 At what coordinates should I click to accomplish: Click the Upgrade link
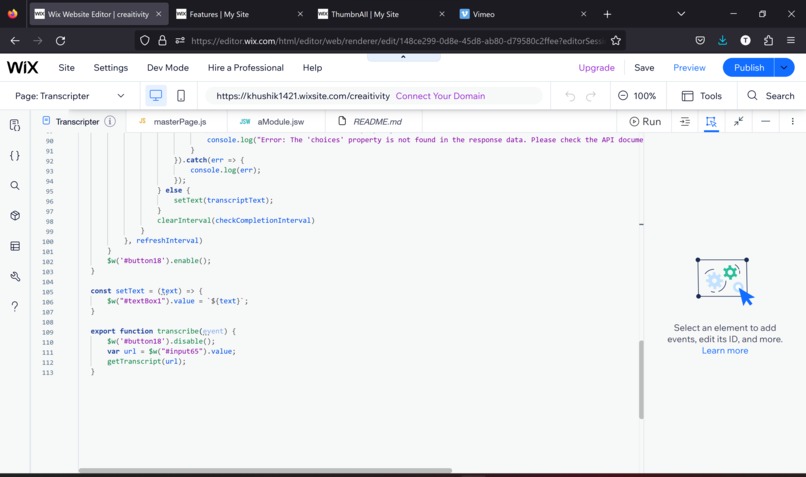coord(596,67)
